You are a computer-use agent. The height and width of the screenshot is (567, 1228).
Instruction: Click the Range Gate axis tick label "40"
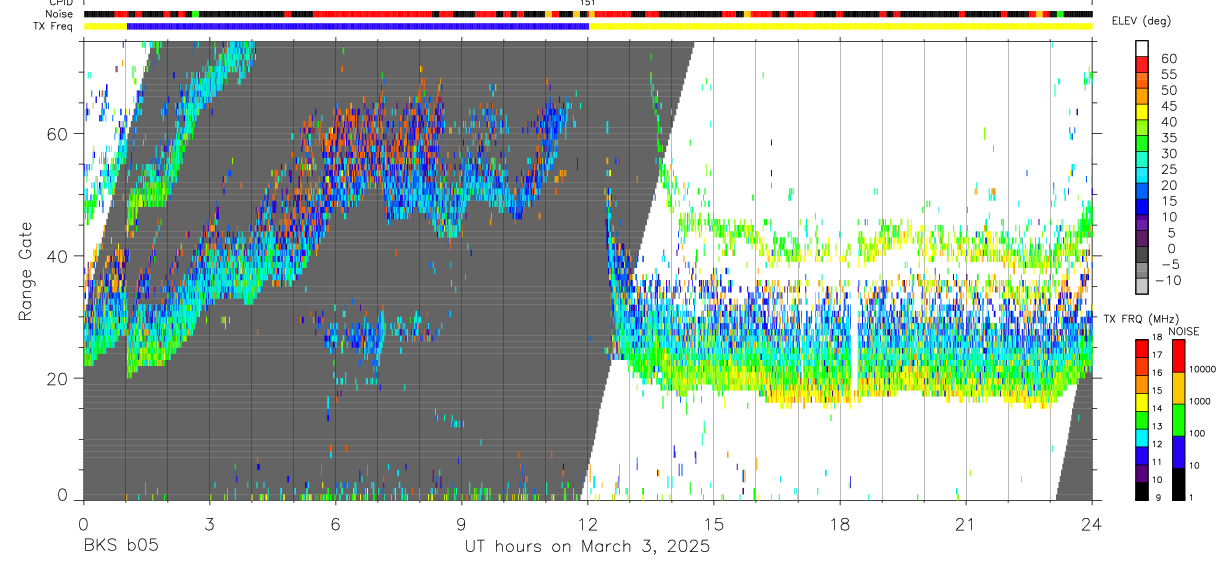coord(57,256)
